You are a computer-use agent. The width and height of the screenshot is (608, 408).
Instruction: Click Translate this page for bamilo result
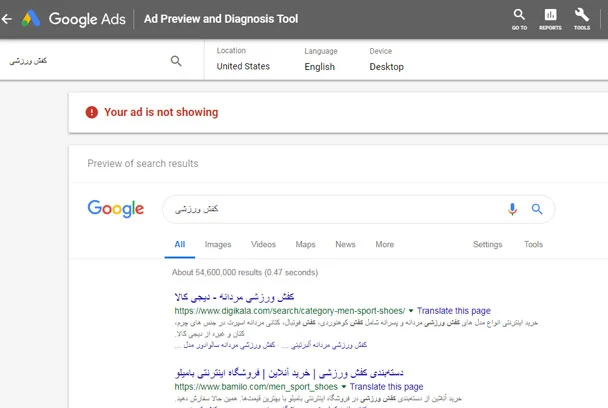pyautogui.click(x=386, y=387)
